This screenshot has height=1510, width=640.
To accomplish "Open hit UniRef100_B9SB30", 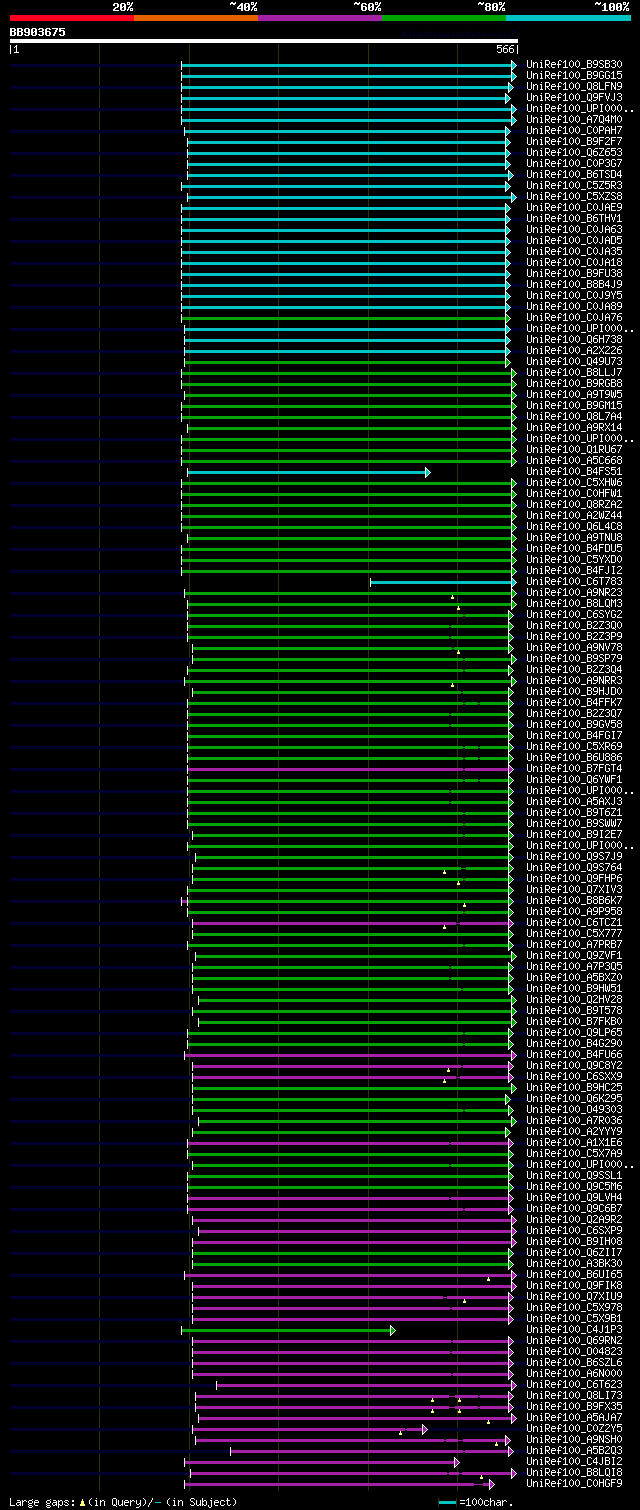I will point(575,65).
